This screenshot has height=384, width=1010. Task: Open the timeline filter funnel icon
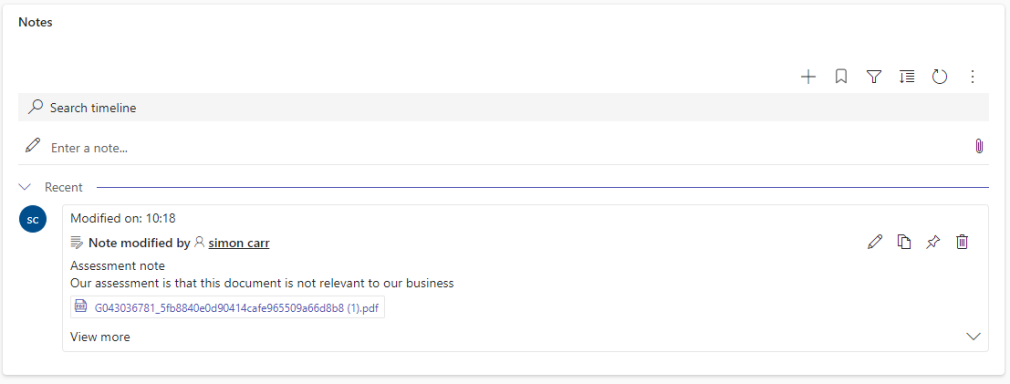873,77
